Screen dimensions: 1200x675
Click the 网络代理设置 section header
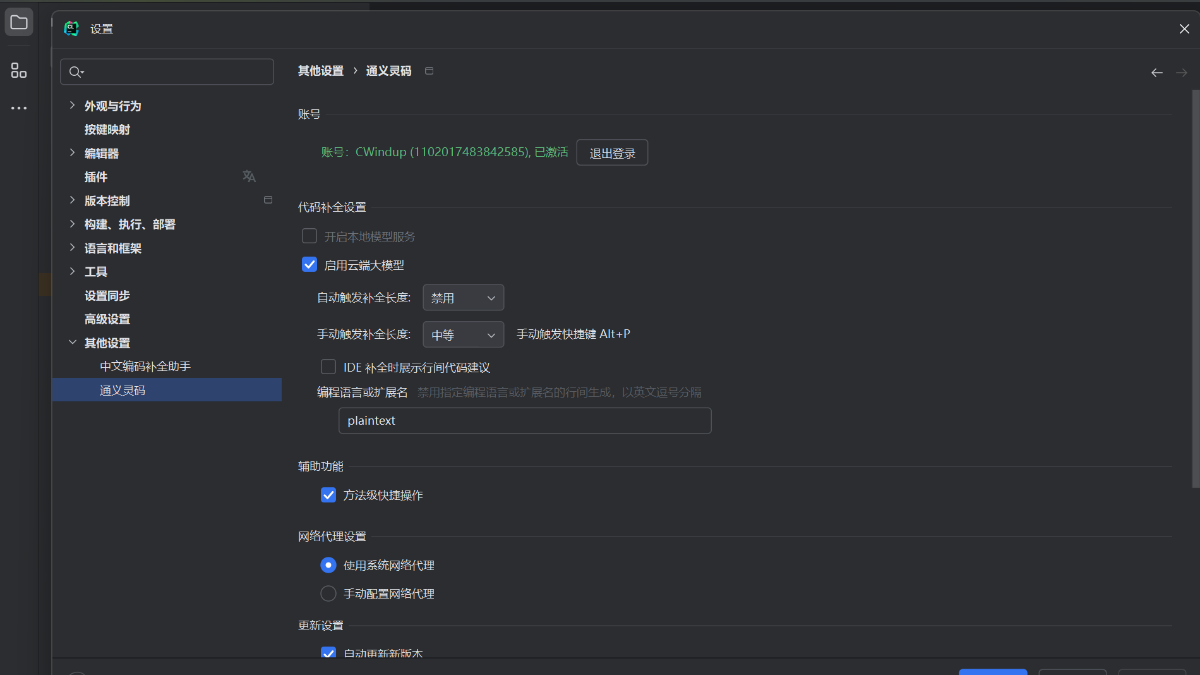click(332, 536)
